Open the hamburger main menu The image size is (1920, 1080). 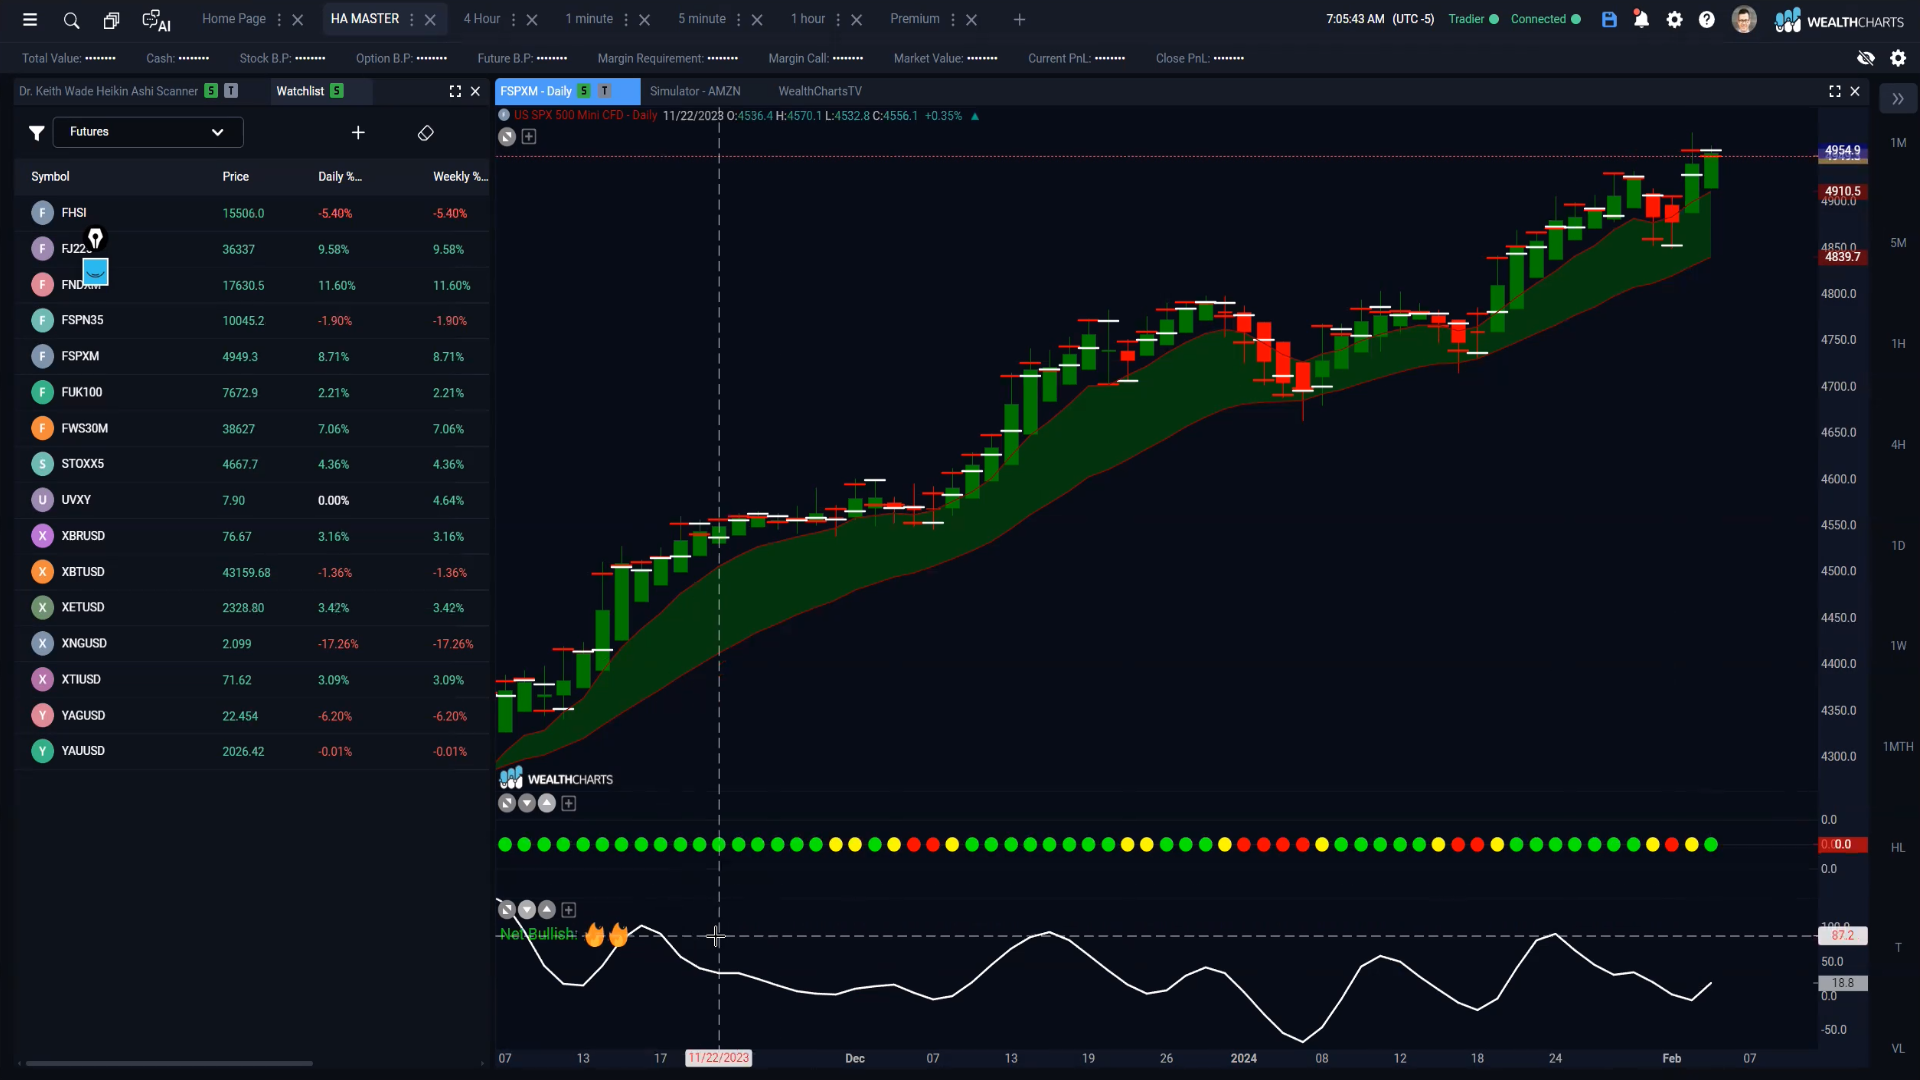point(30,19)
